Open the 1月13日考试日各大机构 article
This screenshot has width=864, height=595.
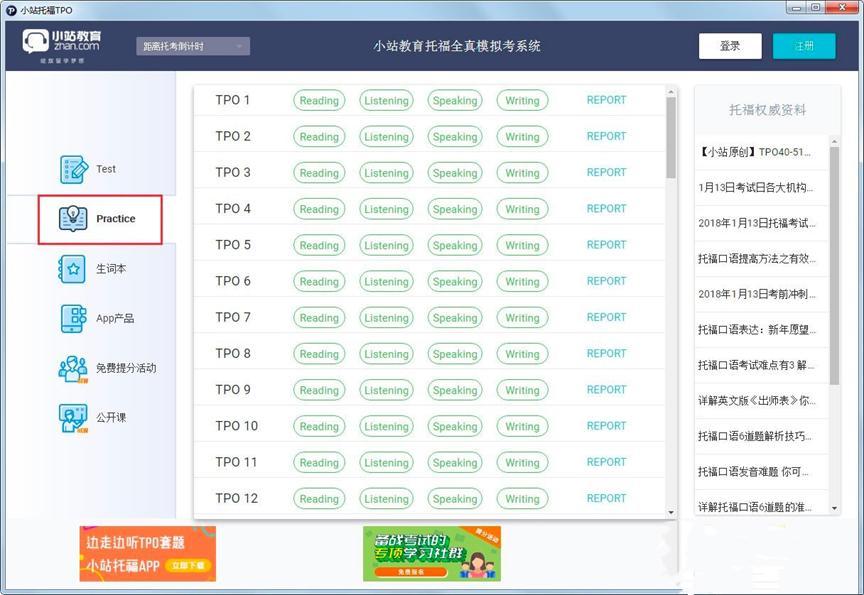click(755, 187)
